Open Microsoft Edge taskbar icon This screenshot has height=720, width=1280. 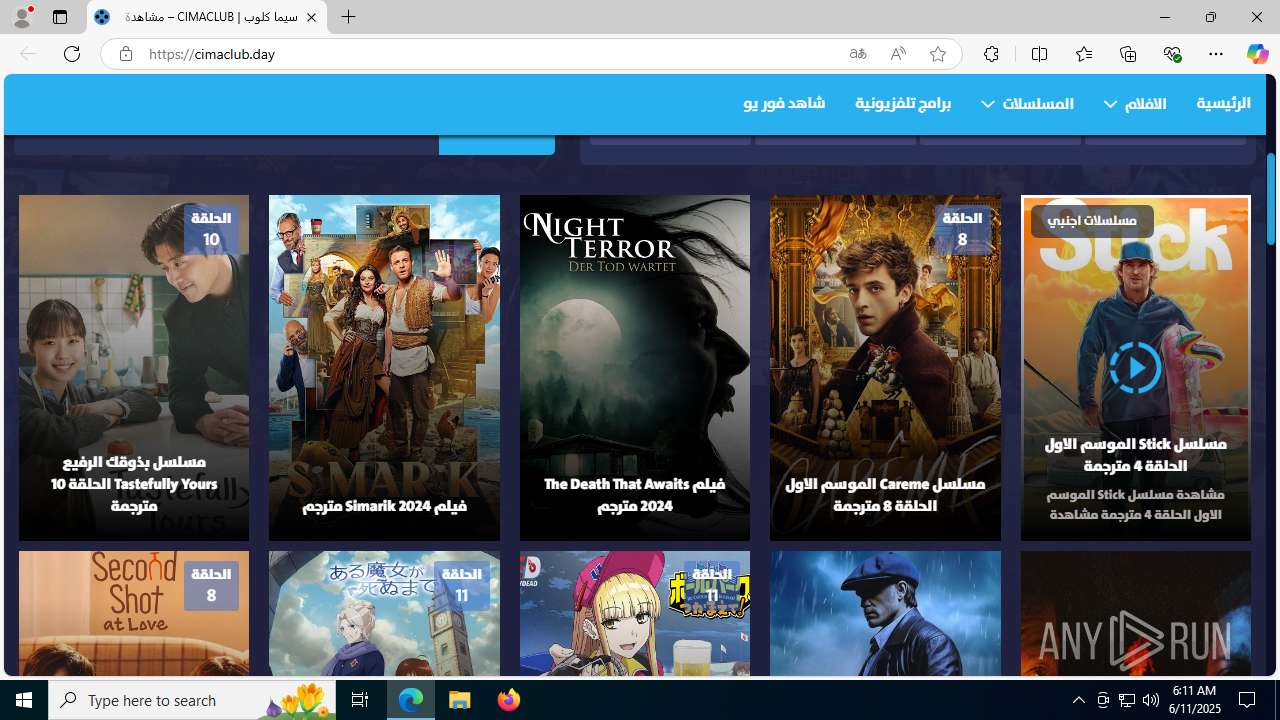tap(411, 700)
